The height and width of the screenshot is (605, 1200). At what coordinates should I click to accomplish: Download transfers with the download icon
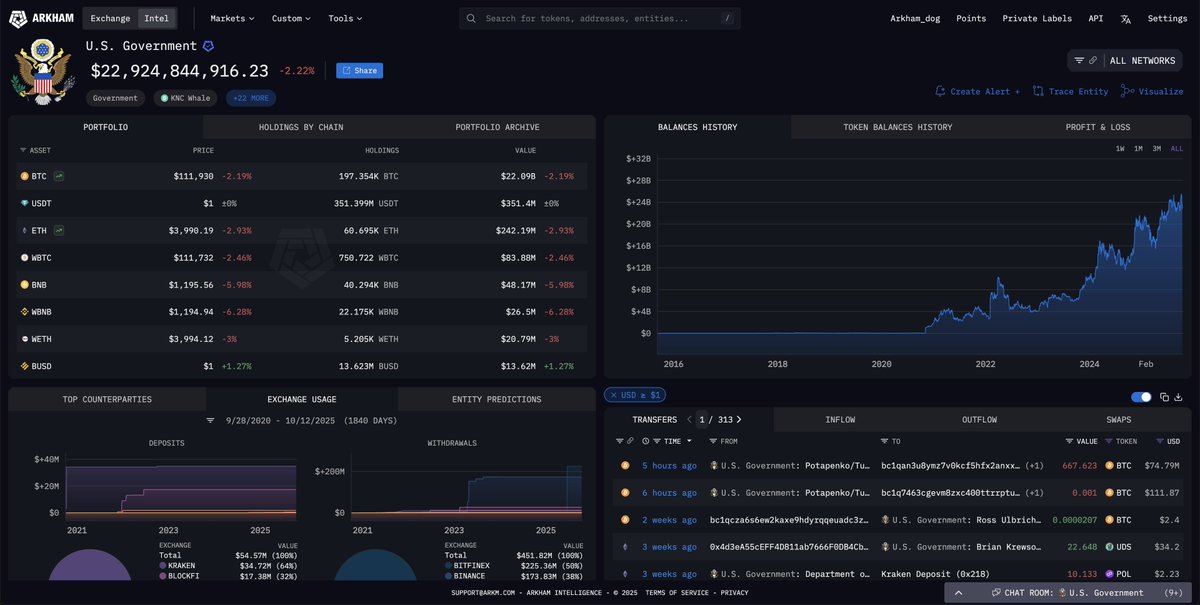1179,397
